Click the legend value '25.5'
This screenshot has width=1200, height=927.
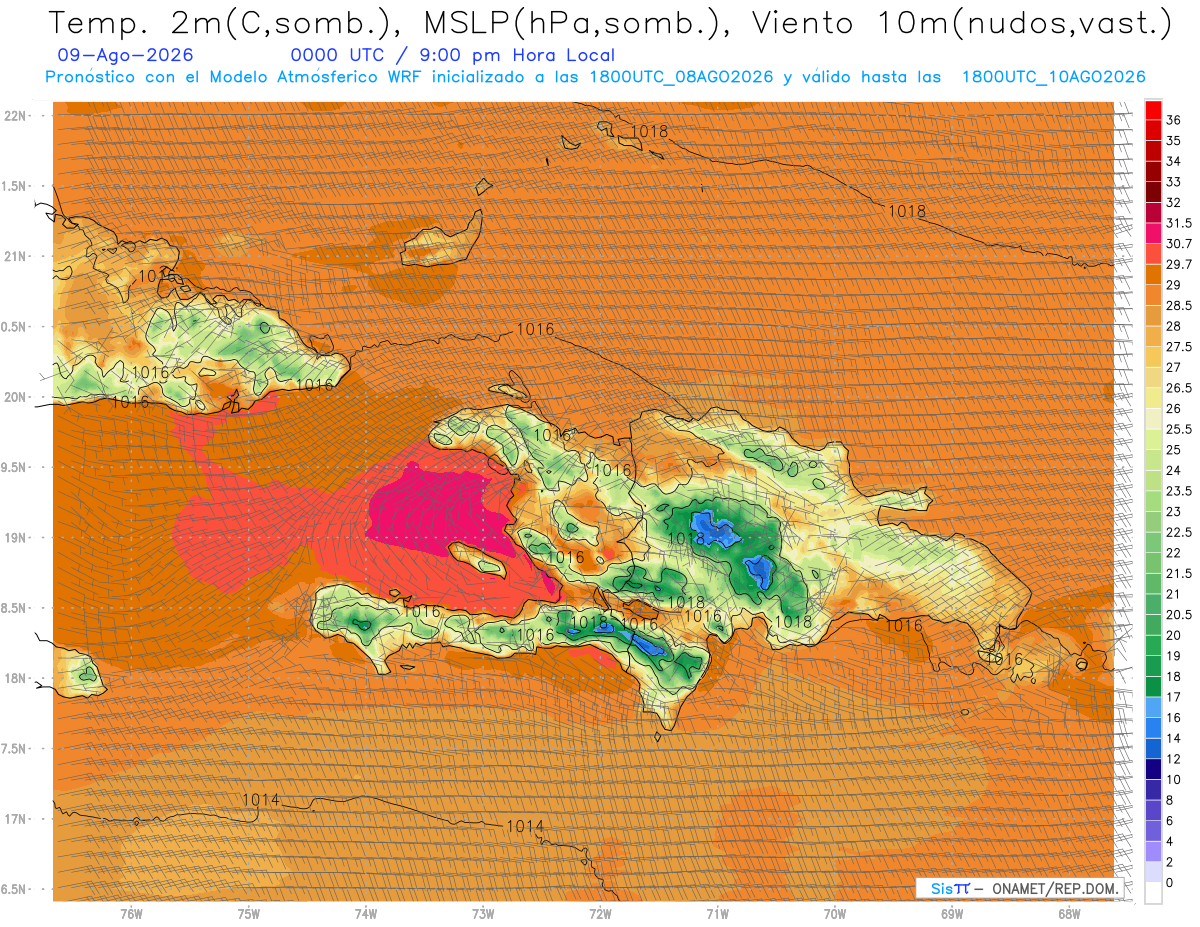pos(1178,429)
